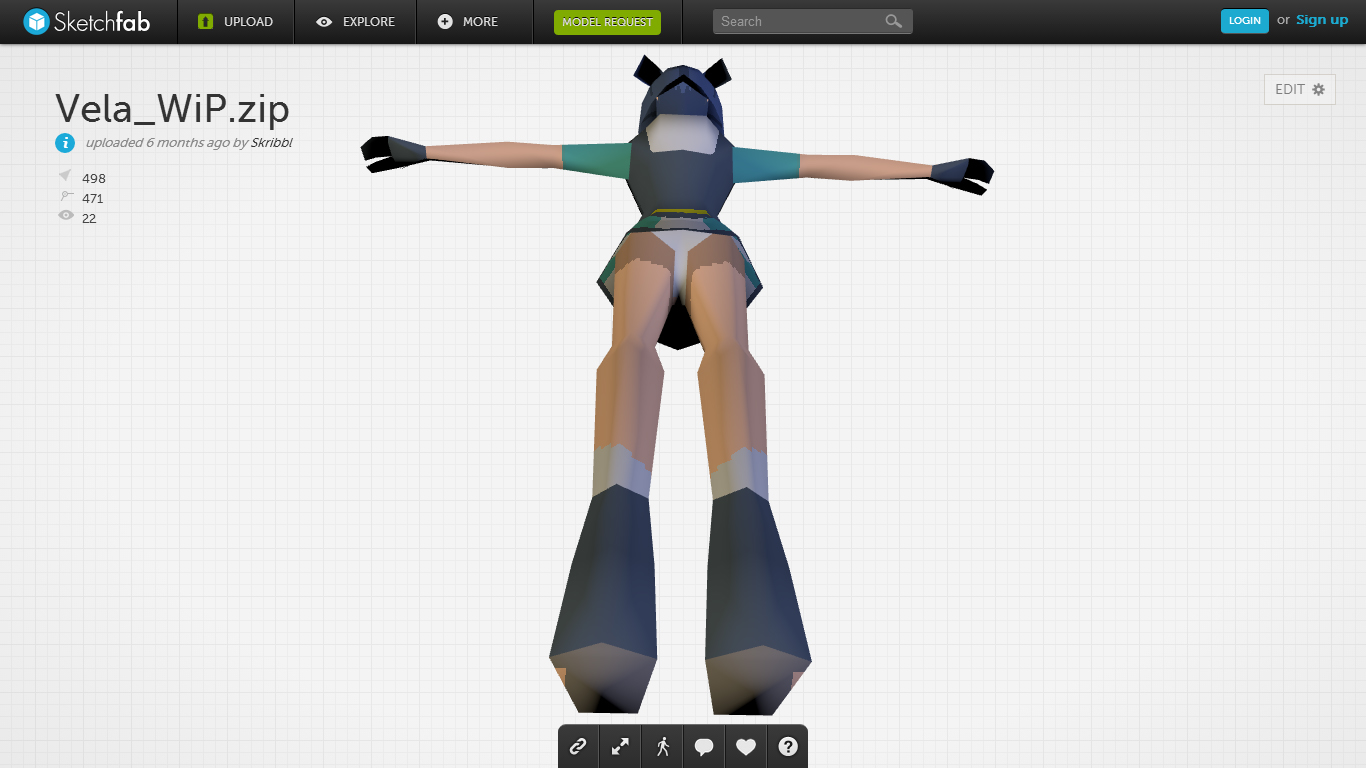The height and width of the screenshot is (768, 1366).
Task: Click the Sketchfab logo
Action: click(87, 21)
